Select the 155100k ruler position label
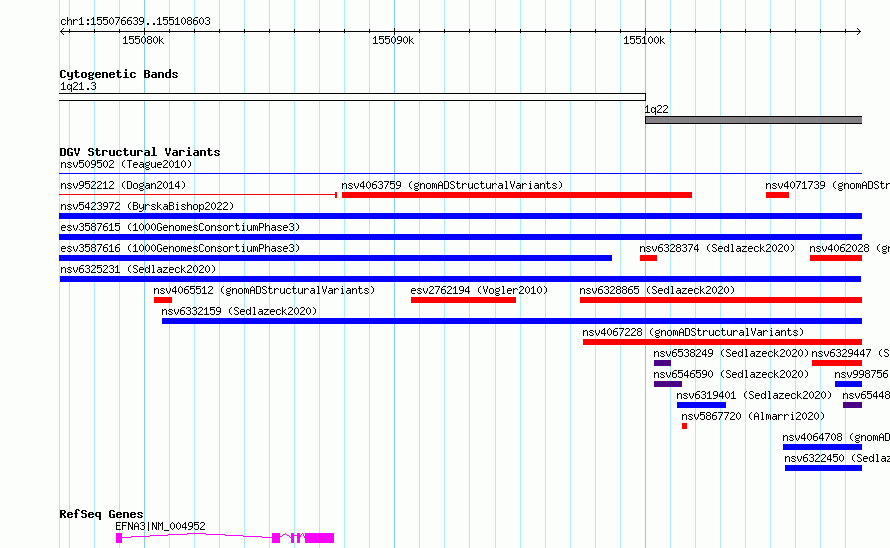The height and width of the screenshot is (548, 890). 644,40
